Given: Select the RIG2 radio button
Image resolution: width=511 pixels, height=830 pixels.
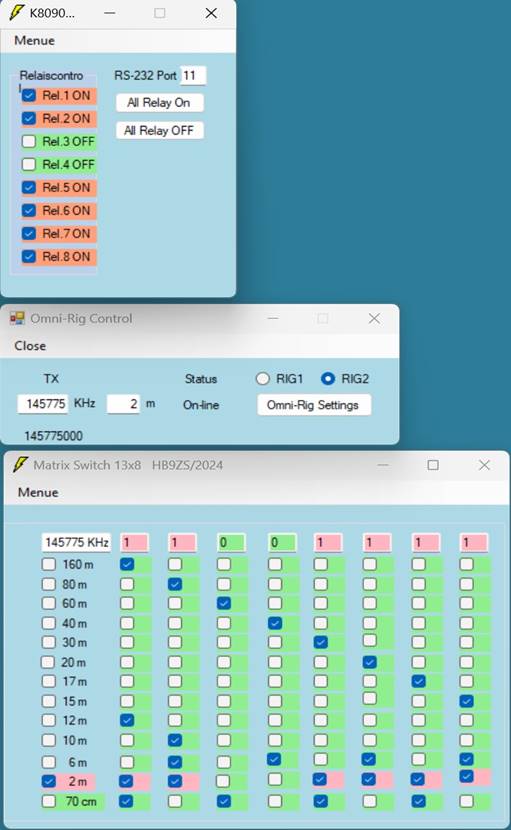Looking at the screenshot, I should [x=328, y=378].
